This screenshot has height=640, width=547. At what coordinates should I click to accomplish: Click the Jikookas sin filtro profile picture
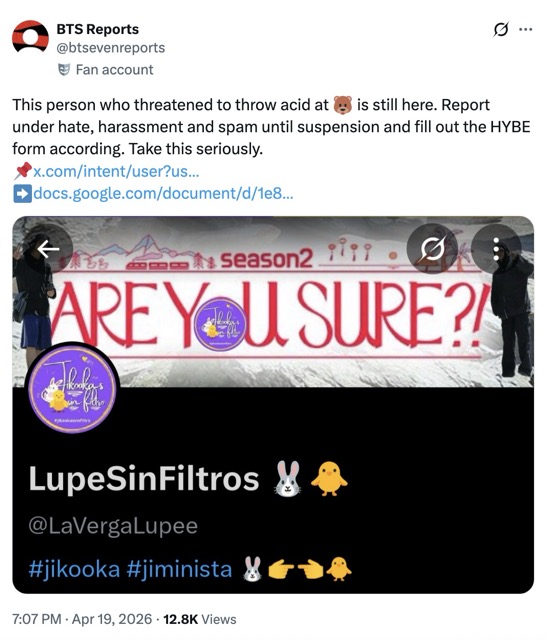pyautogui.click(x=73, y=388)
